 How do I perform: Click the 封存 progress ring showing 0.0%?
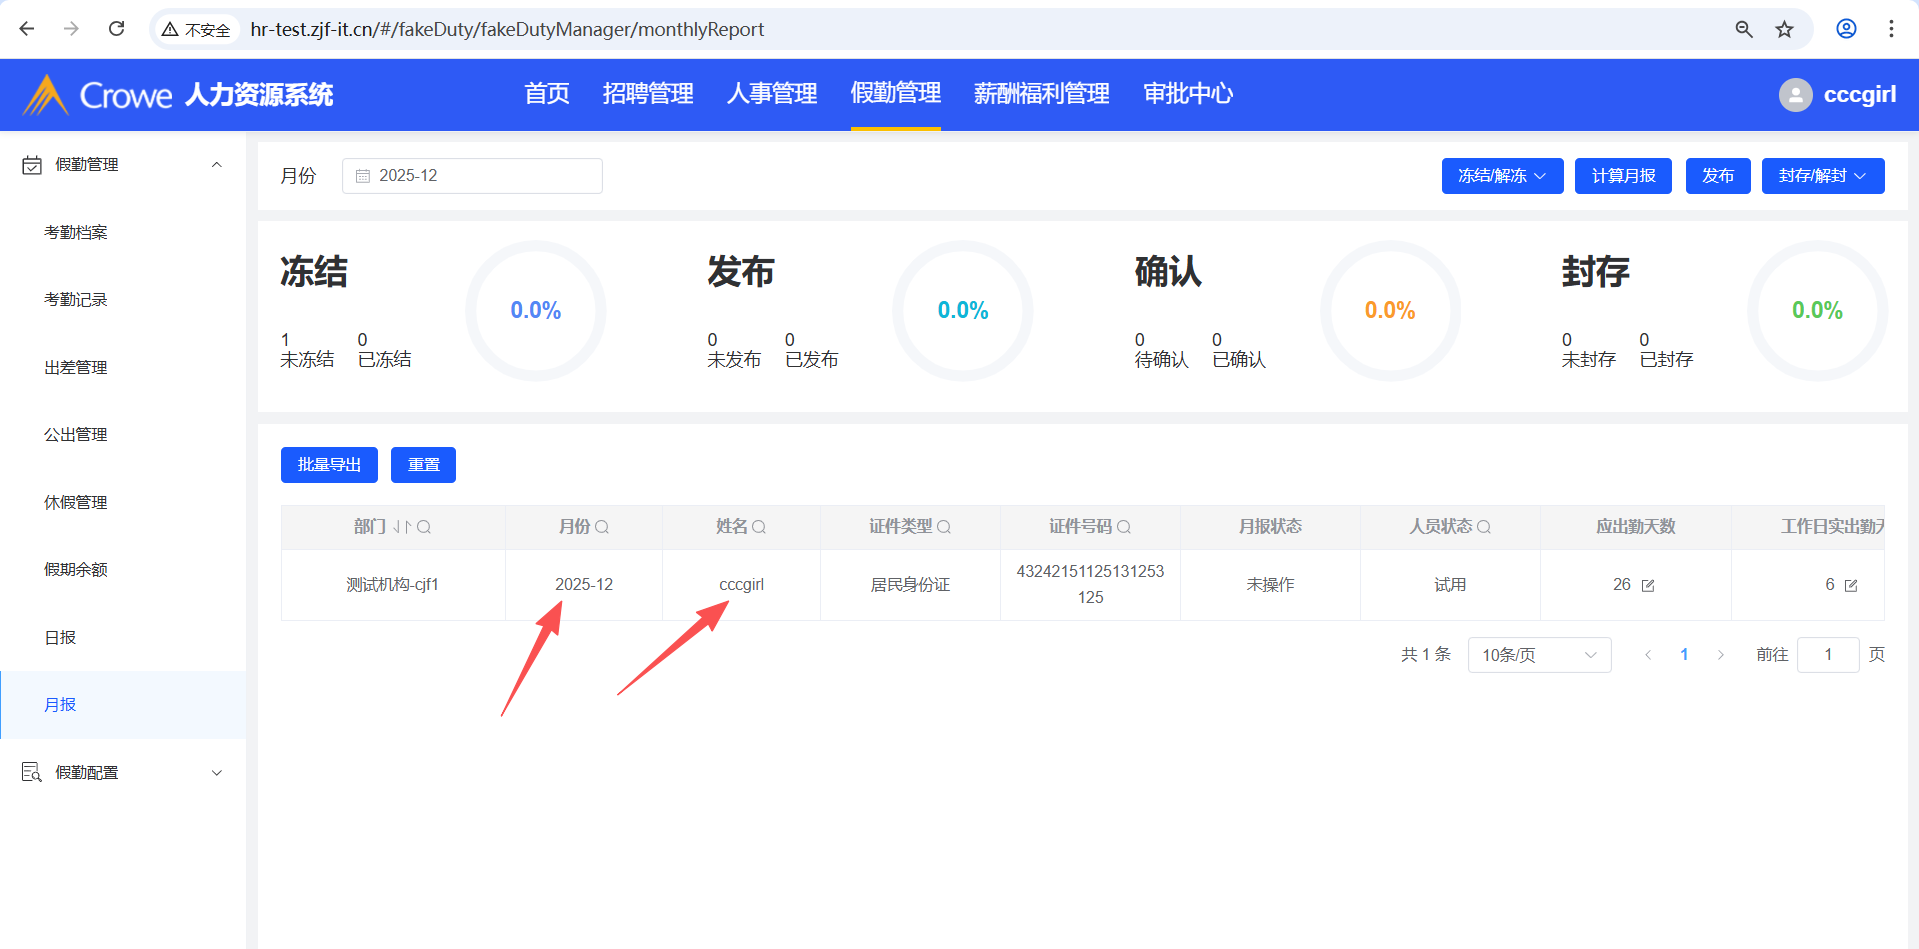point(1817,311)
